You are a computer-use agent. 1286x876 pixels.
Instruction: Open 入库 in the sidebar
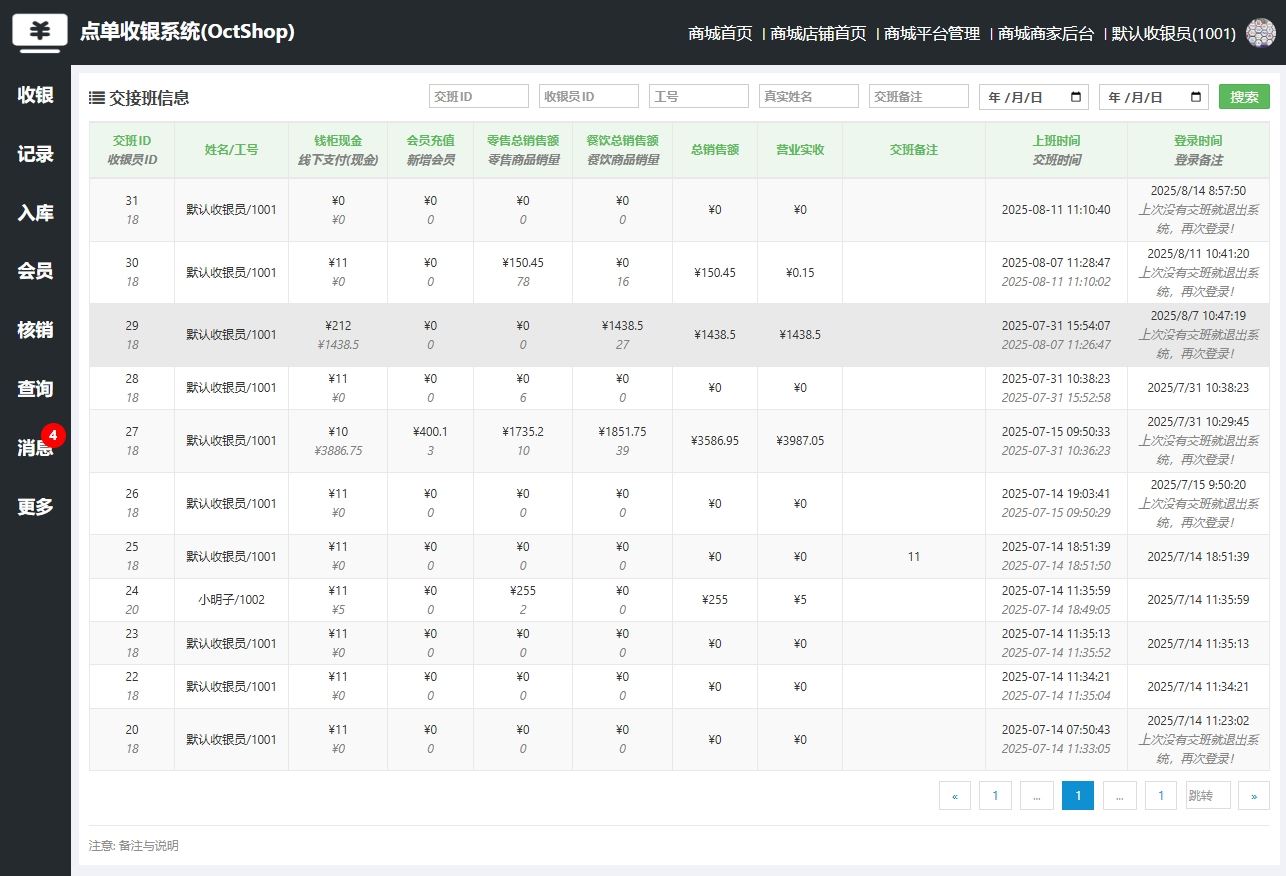point(35,213)
